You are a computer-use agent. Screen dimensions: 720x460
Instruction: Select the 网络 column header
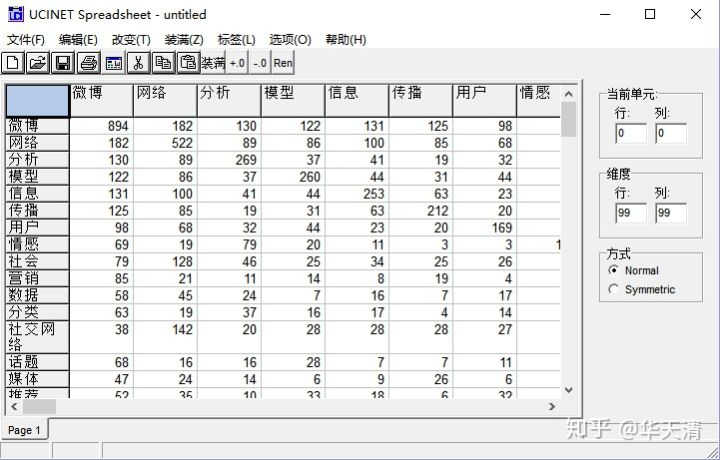pos(165,101)
